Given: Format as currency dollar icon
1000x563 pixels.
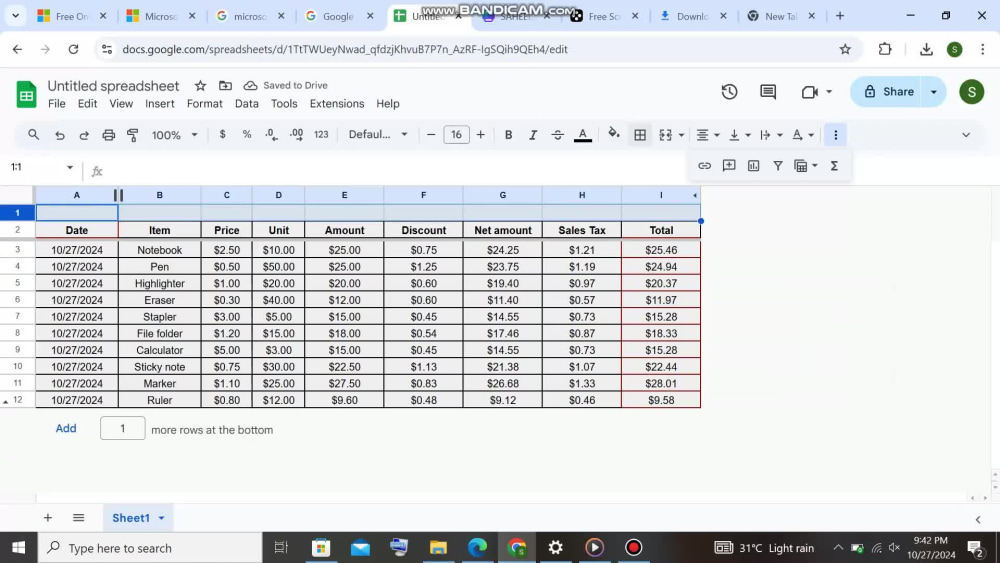Looking at the screenshot, I should (x=222, y=135).
